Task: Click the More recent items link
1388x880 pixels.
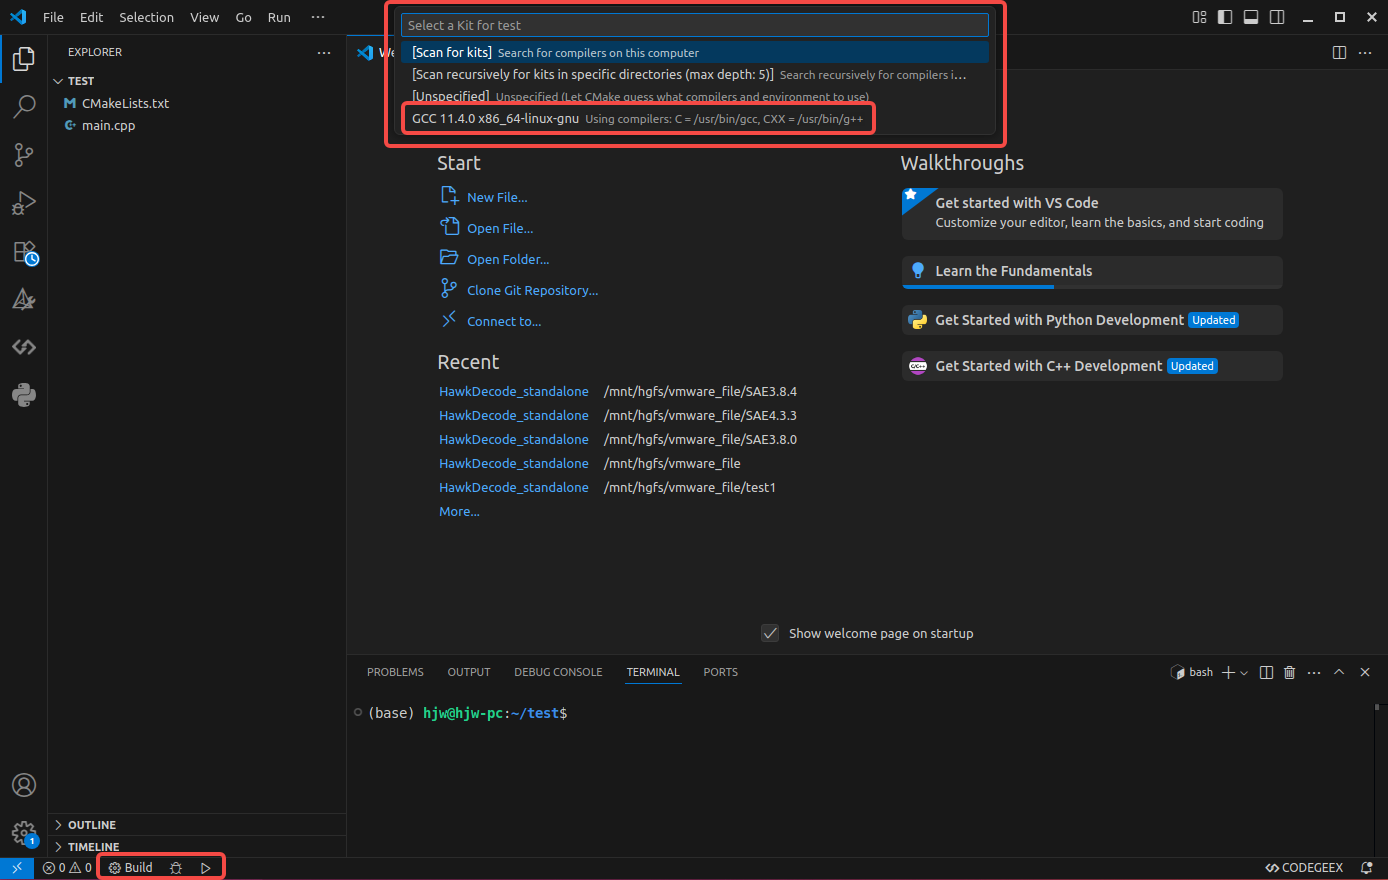Action: (x=459, y=511)
